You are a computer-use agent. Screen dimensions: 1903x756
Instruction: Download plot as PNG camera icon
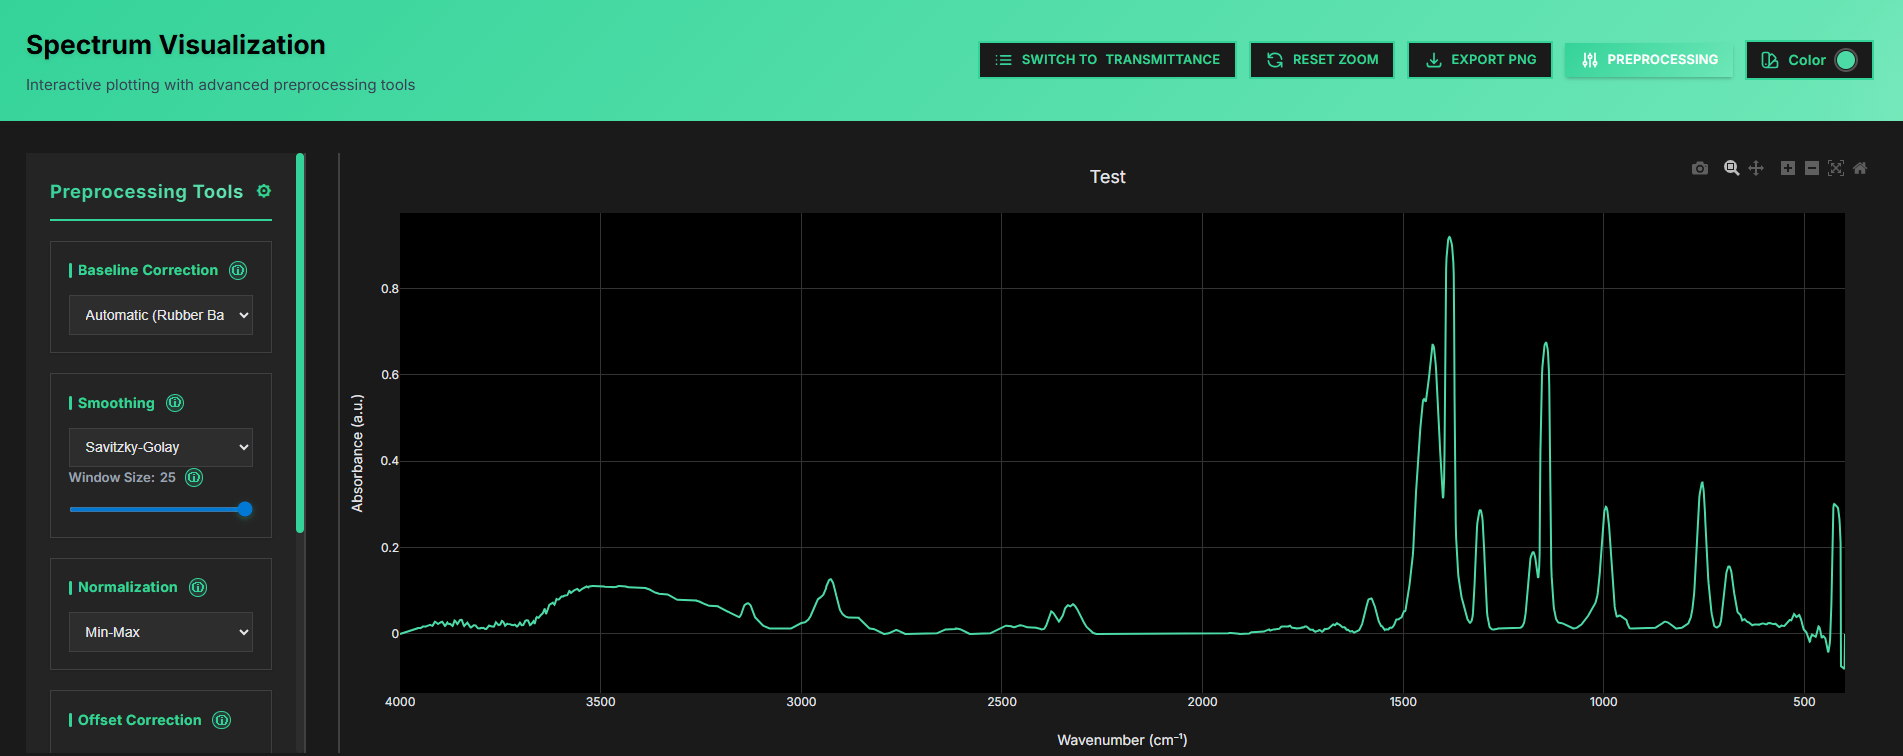point(1699,168)
